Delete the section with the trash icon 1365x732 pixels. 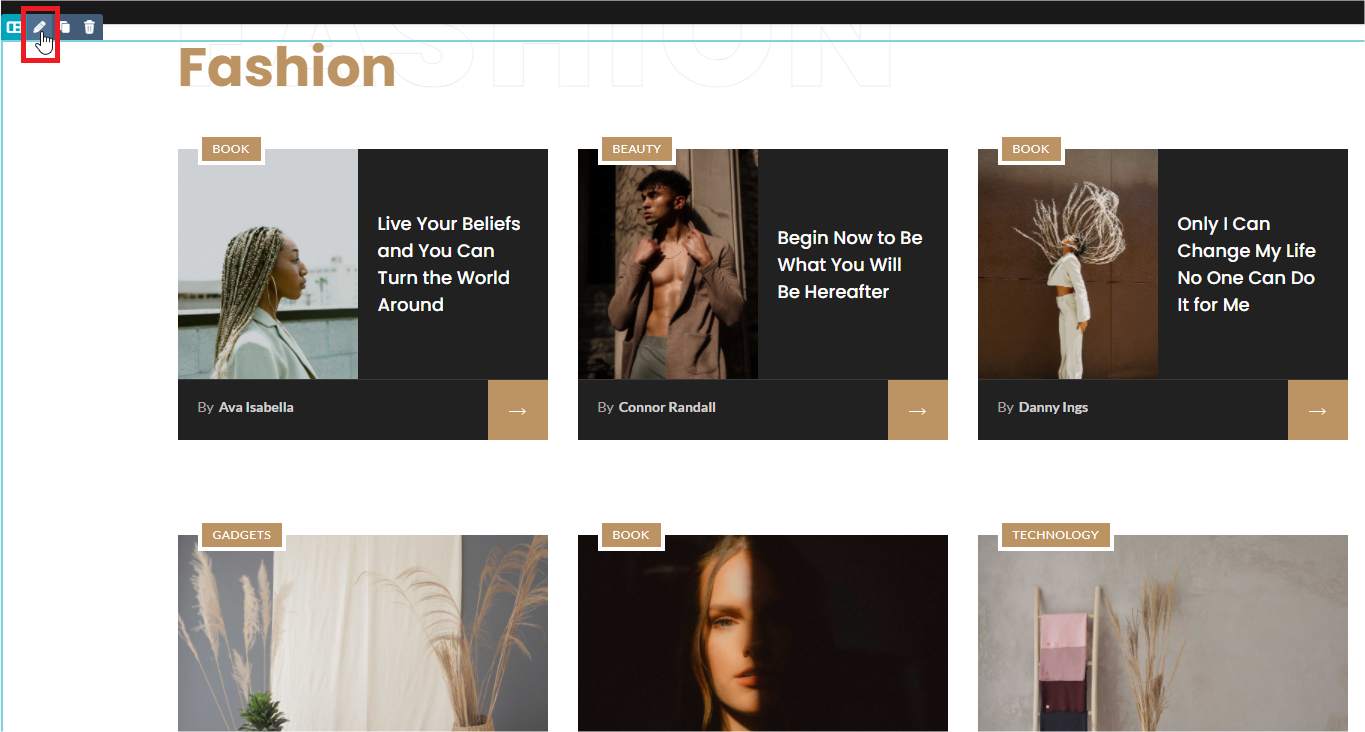[89, 27]
